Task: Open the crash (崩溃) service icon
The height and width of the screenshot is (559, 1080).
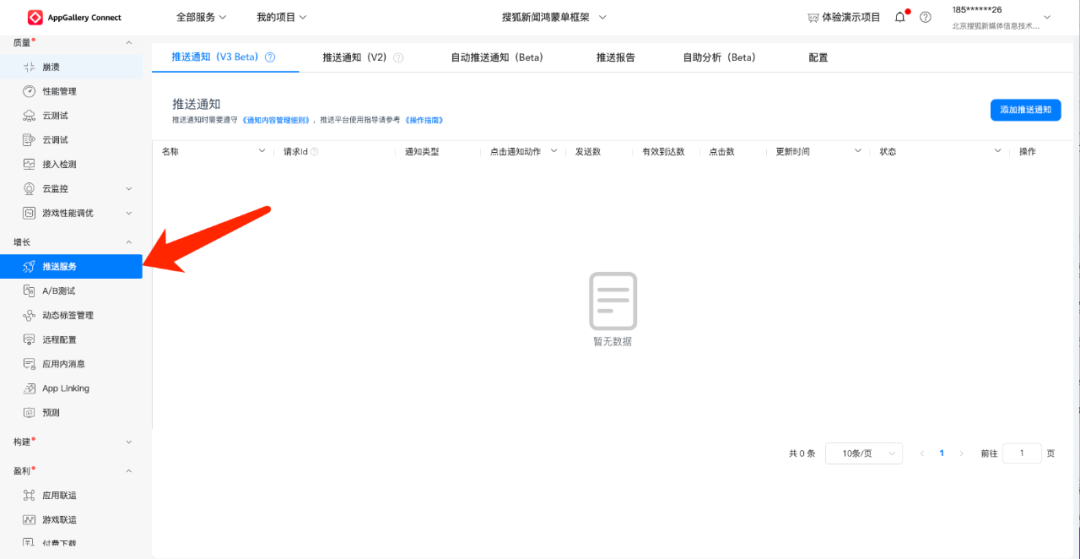Action: tap(29, 67)
